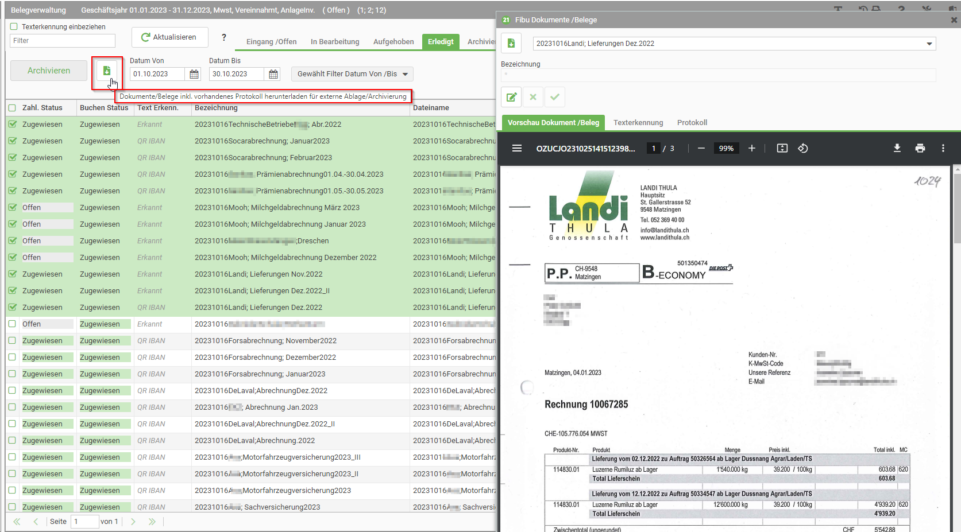This screenshot has height=532, width=961.
Task: Switch to In Bearbeitung tab
Action: coord(335,42)
